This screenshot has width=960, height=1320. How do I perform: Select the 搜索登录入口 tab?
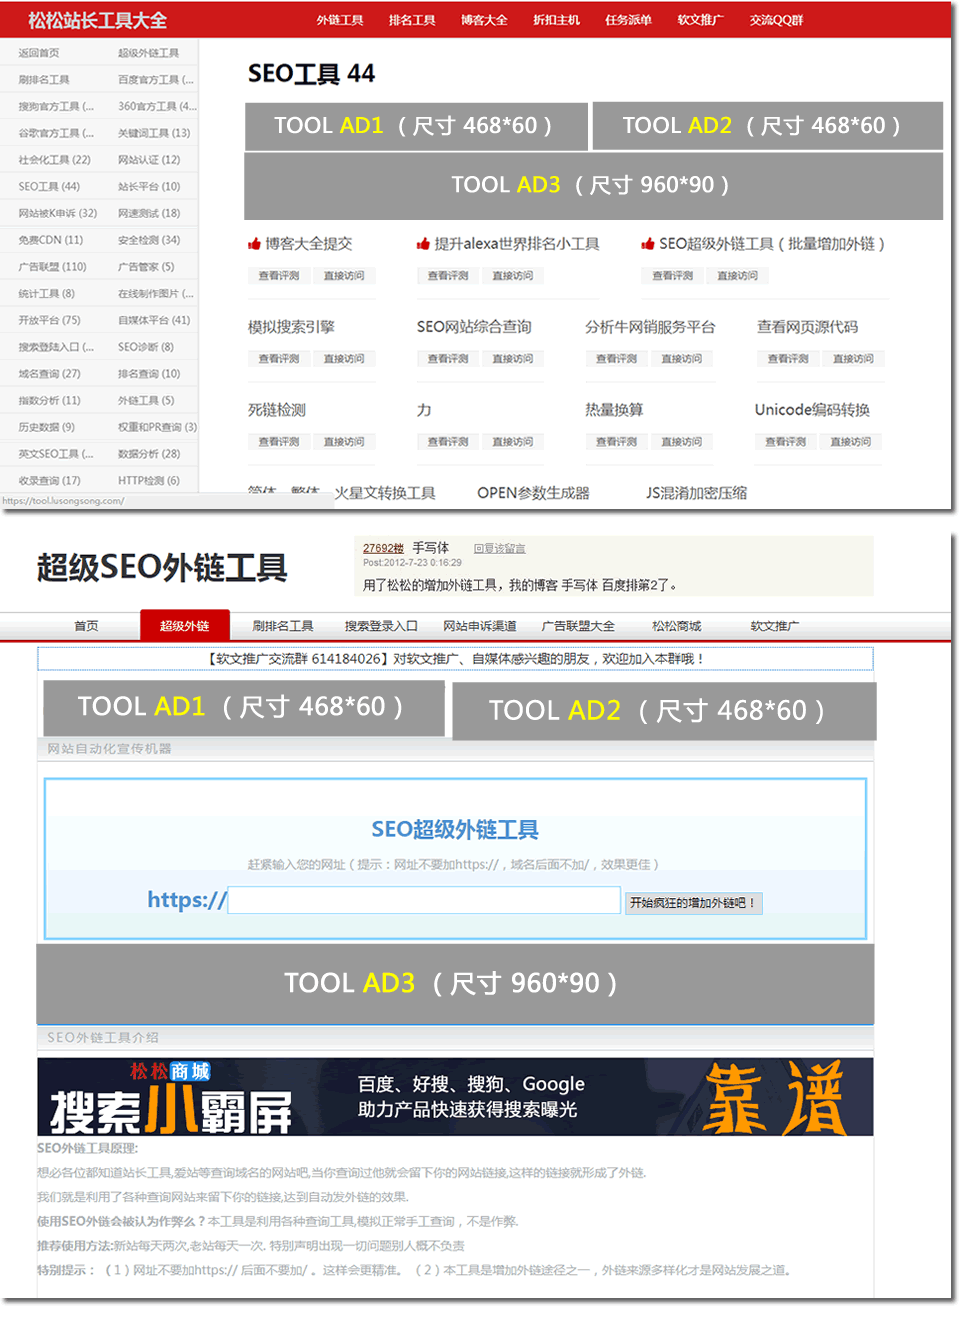(x=381, y=626)
